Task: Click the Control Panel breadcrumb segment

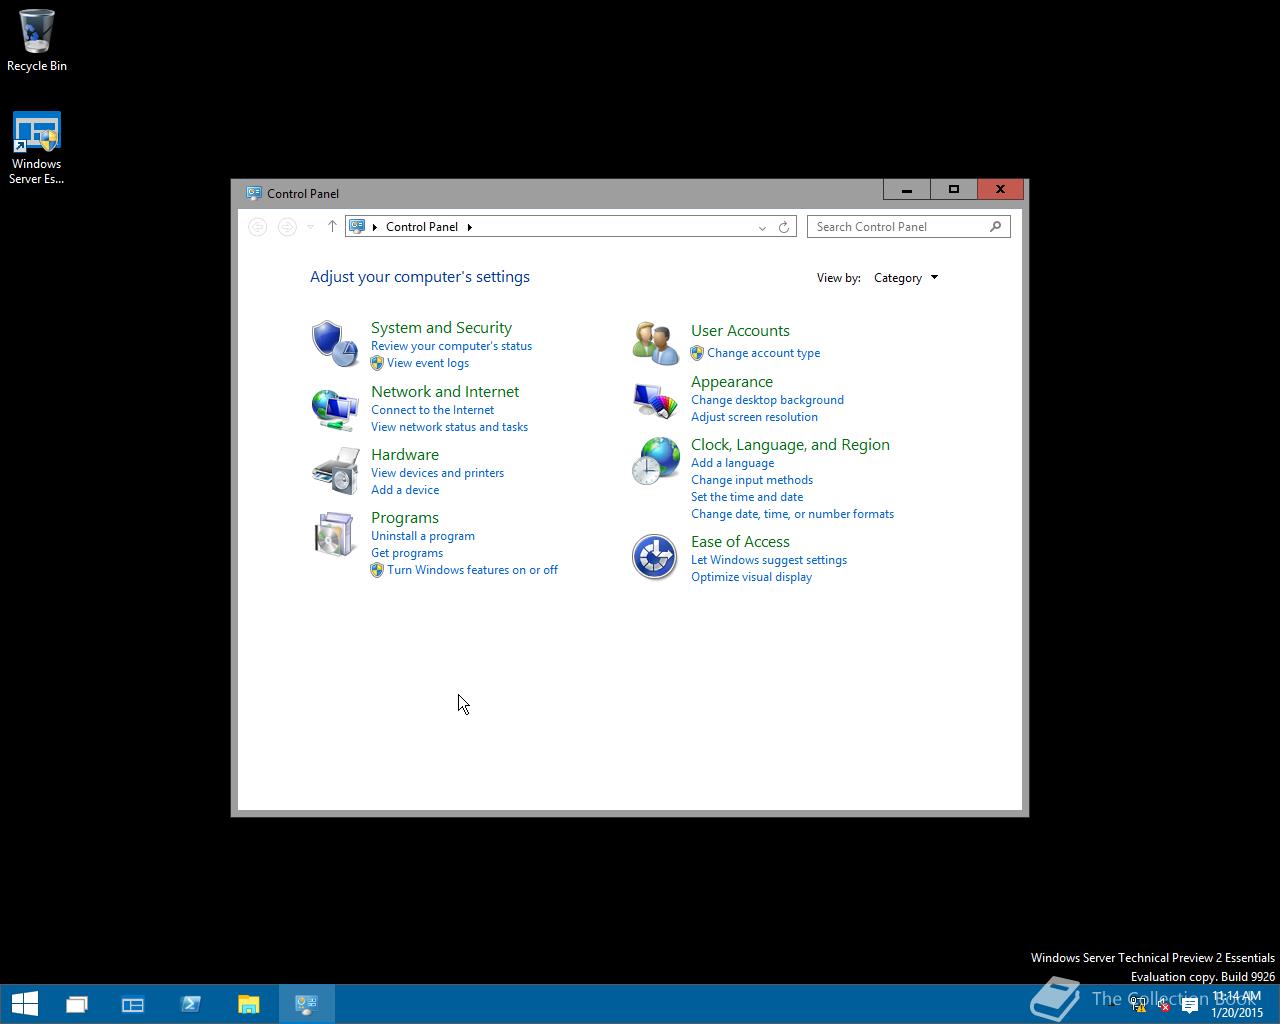Action: (x=422, y=227)
